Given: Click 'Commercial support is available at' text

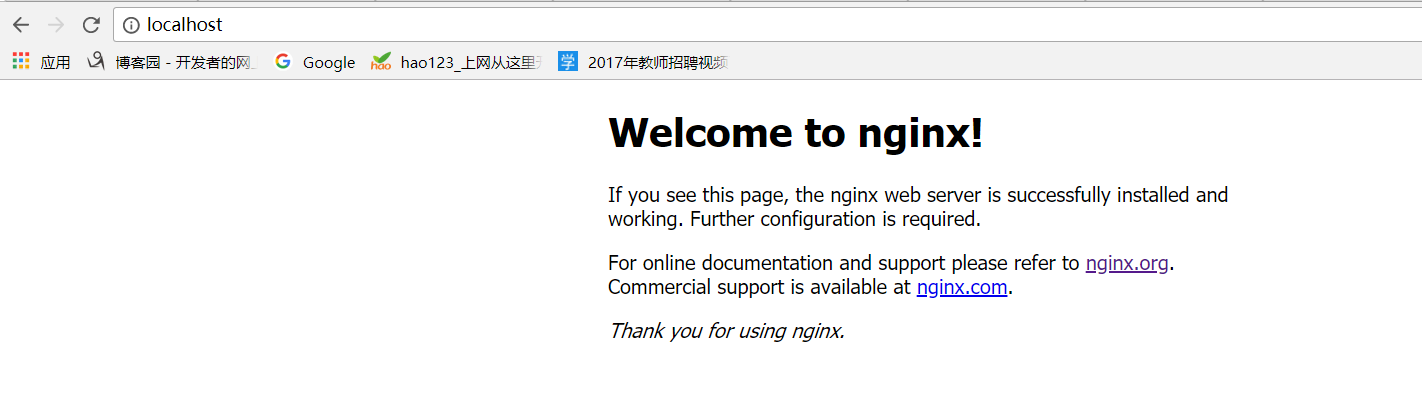Looking at the screenshot, I should pos(760,288).
